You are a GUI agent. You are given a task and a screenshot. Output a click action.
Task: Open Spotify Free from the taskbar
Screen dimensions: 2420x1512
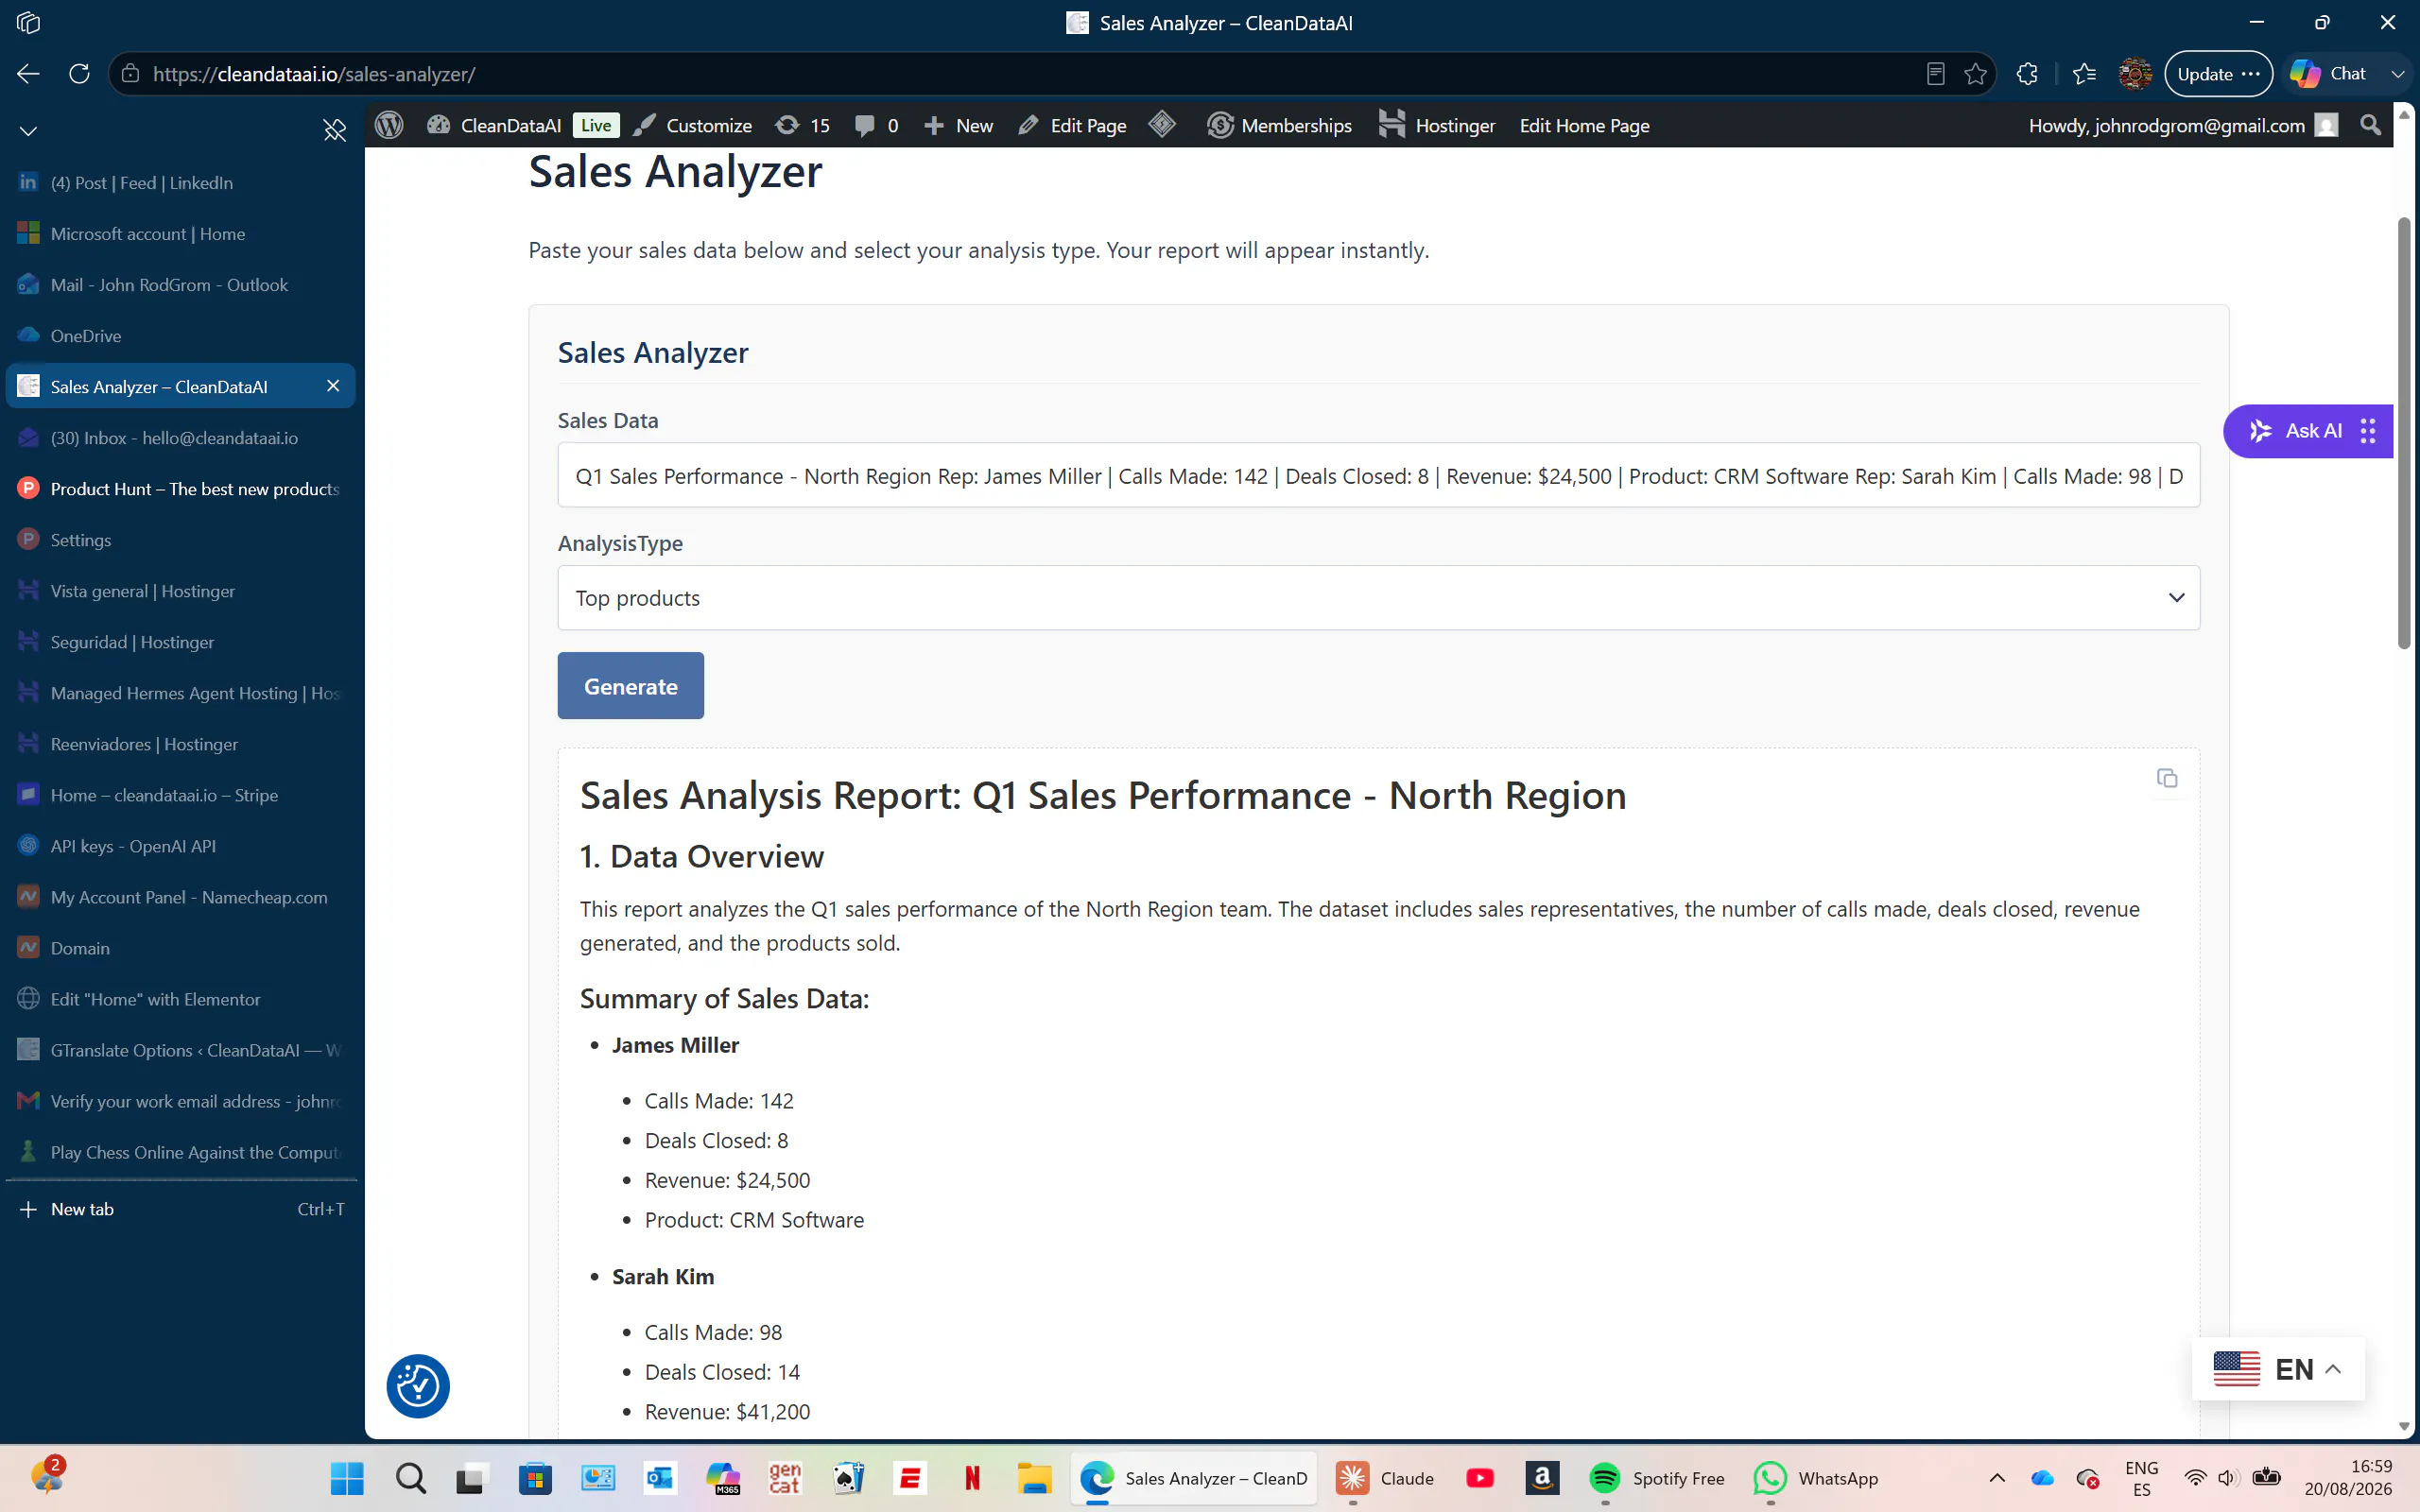[x=1657, y=1478]
